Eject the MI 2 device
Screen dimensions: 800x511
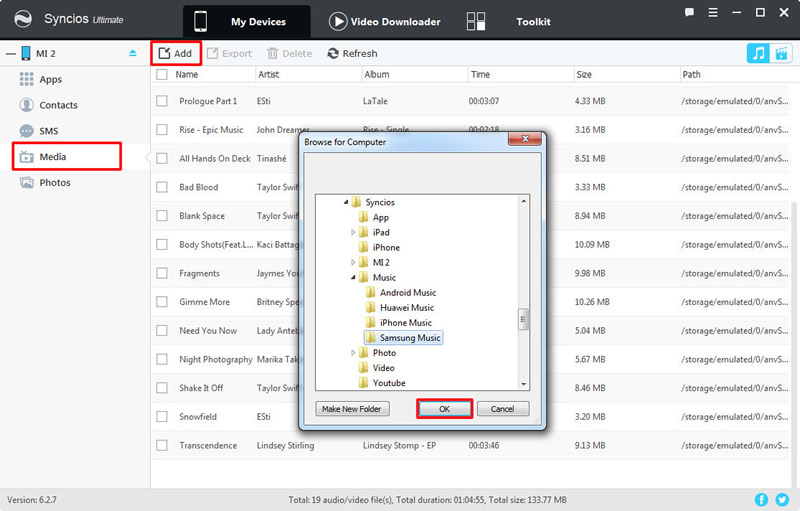(133, 53)
